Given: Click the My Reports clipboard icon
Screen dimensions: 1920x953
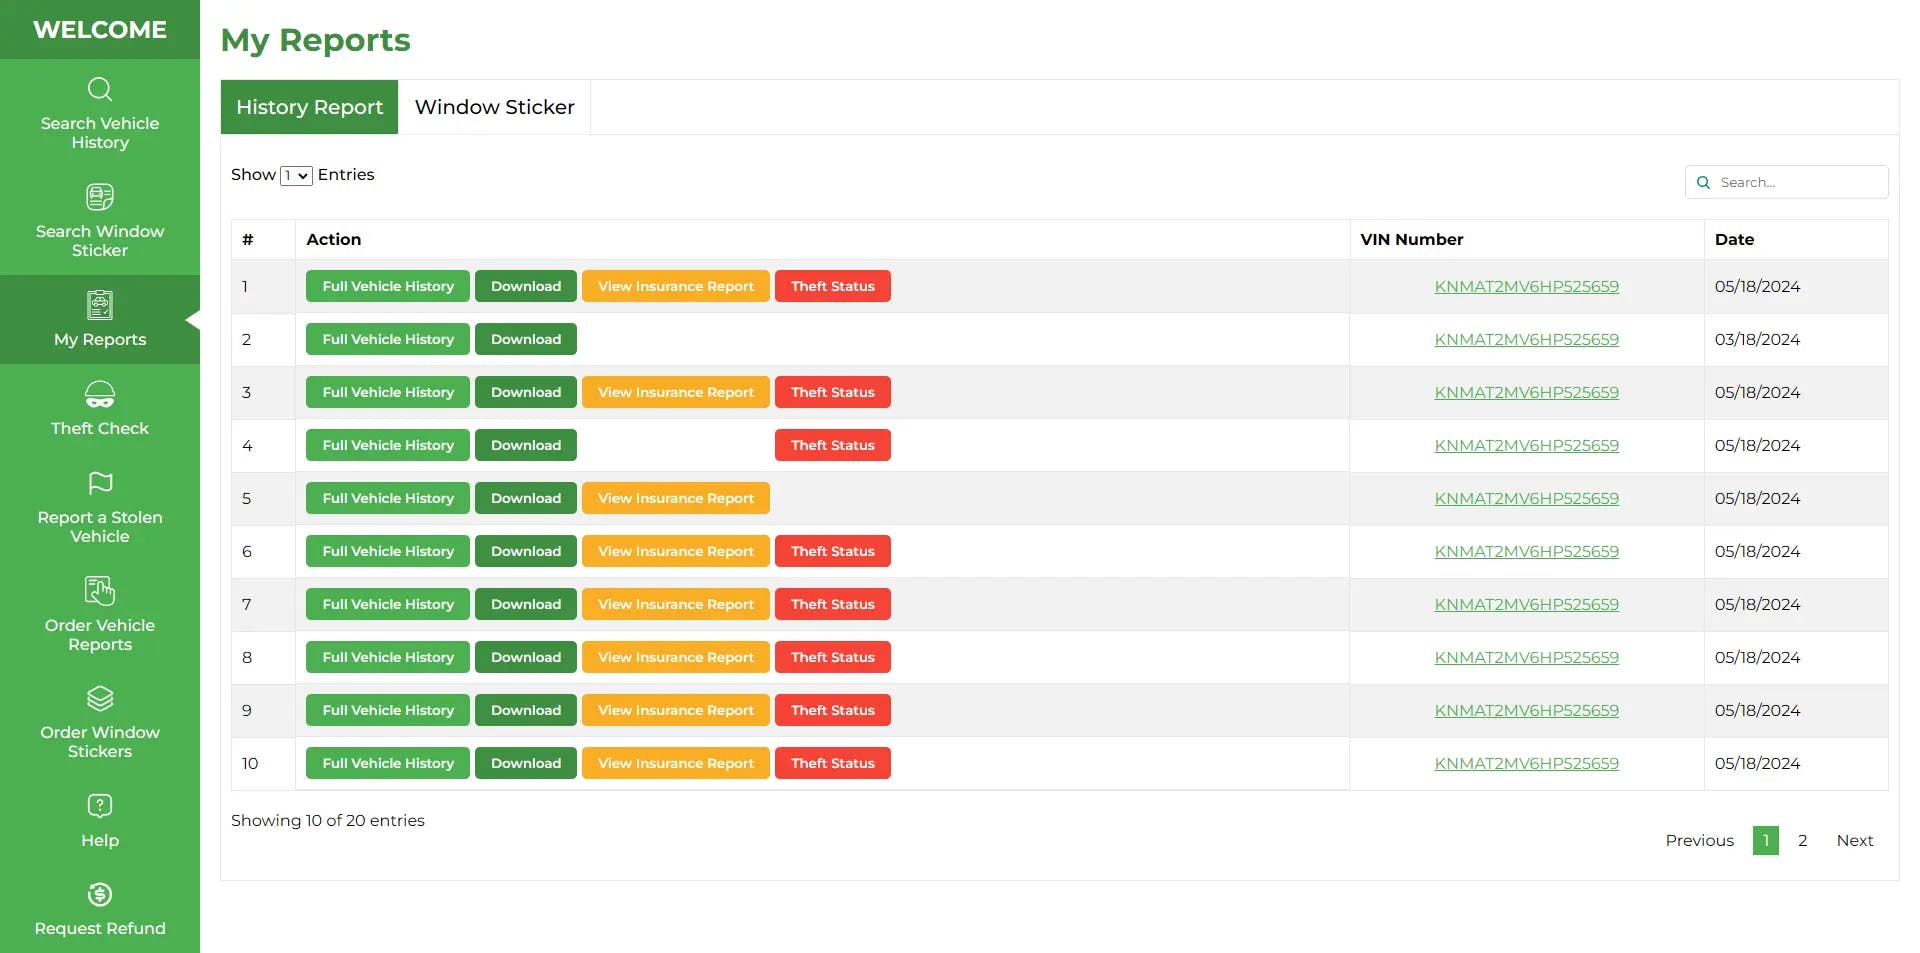Looking at the screenshot, I should 100,305.
